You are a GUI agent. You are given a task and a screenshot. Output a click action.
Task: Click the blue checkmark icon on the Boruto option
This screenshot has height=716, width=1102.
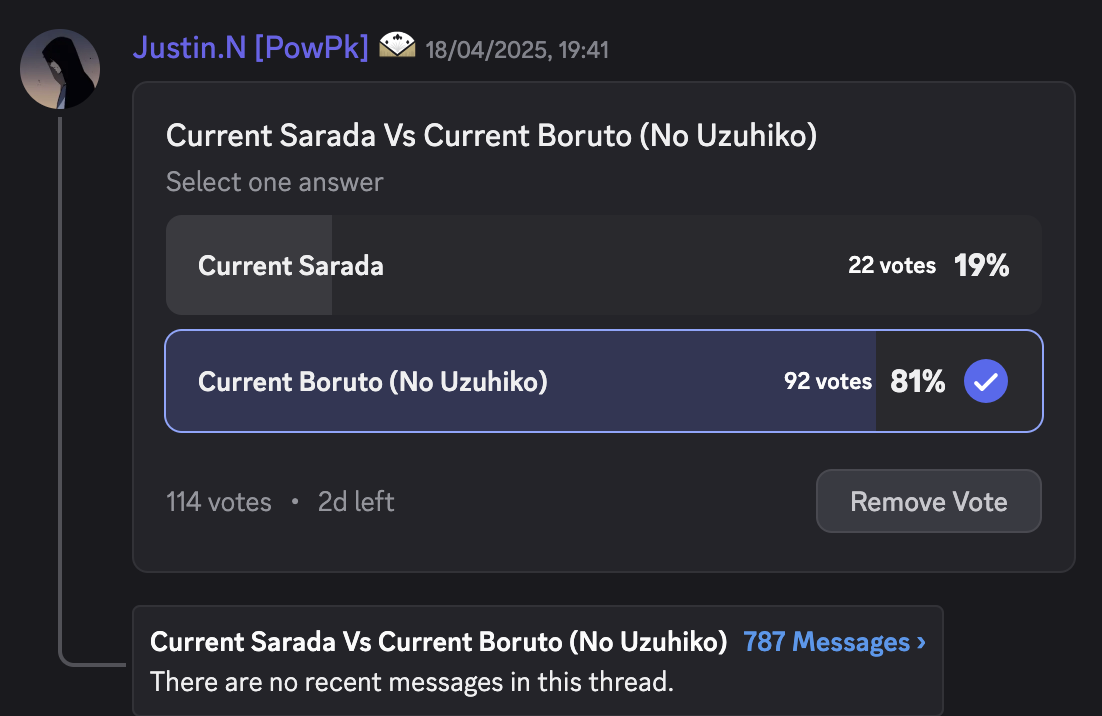click(985, 381)
